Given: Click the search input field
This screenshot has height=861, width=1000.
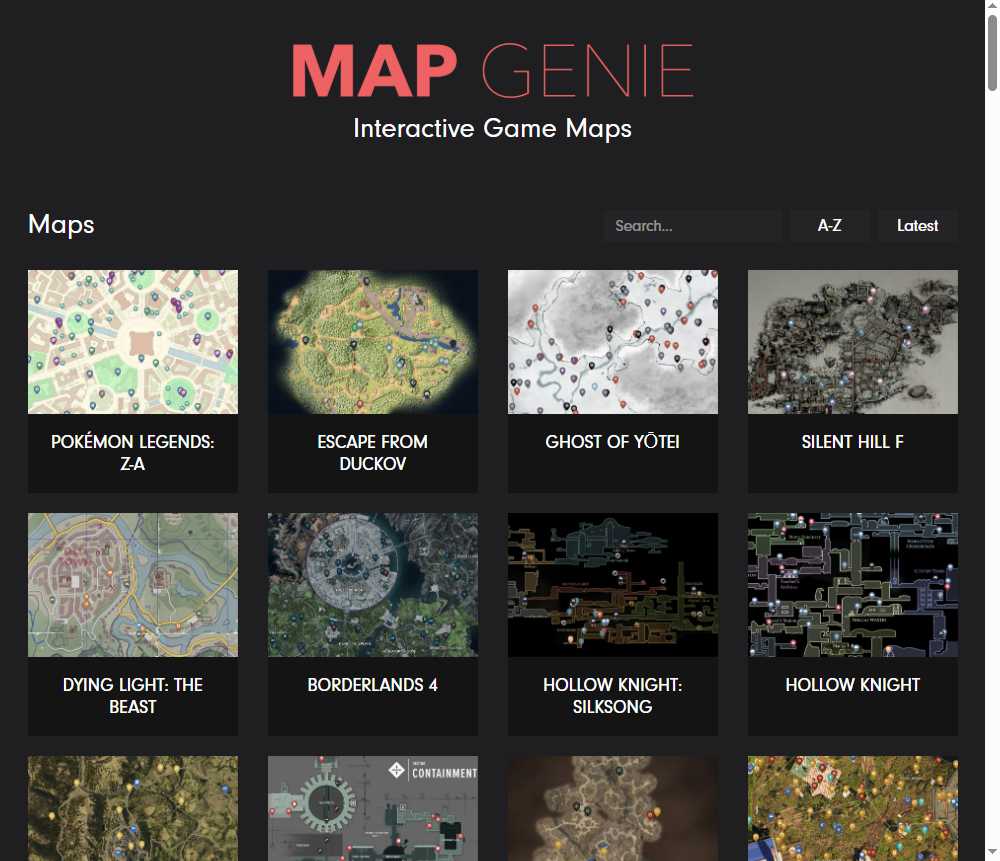Looking at the screenshot, I should (692, 225).
